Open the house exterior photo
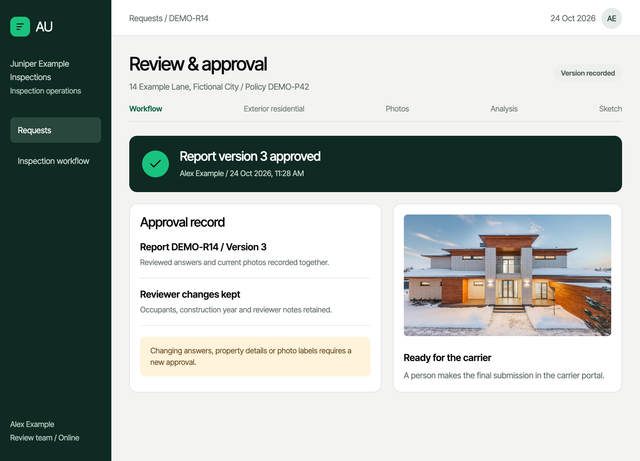Screen dimensions: 640x461 (507, 275)
